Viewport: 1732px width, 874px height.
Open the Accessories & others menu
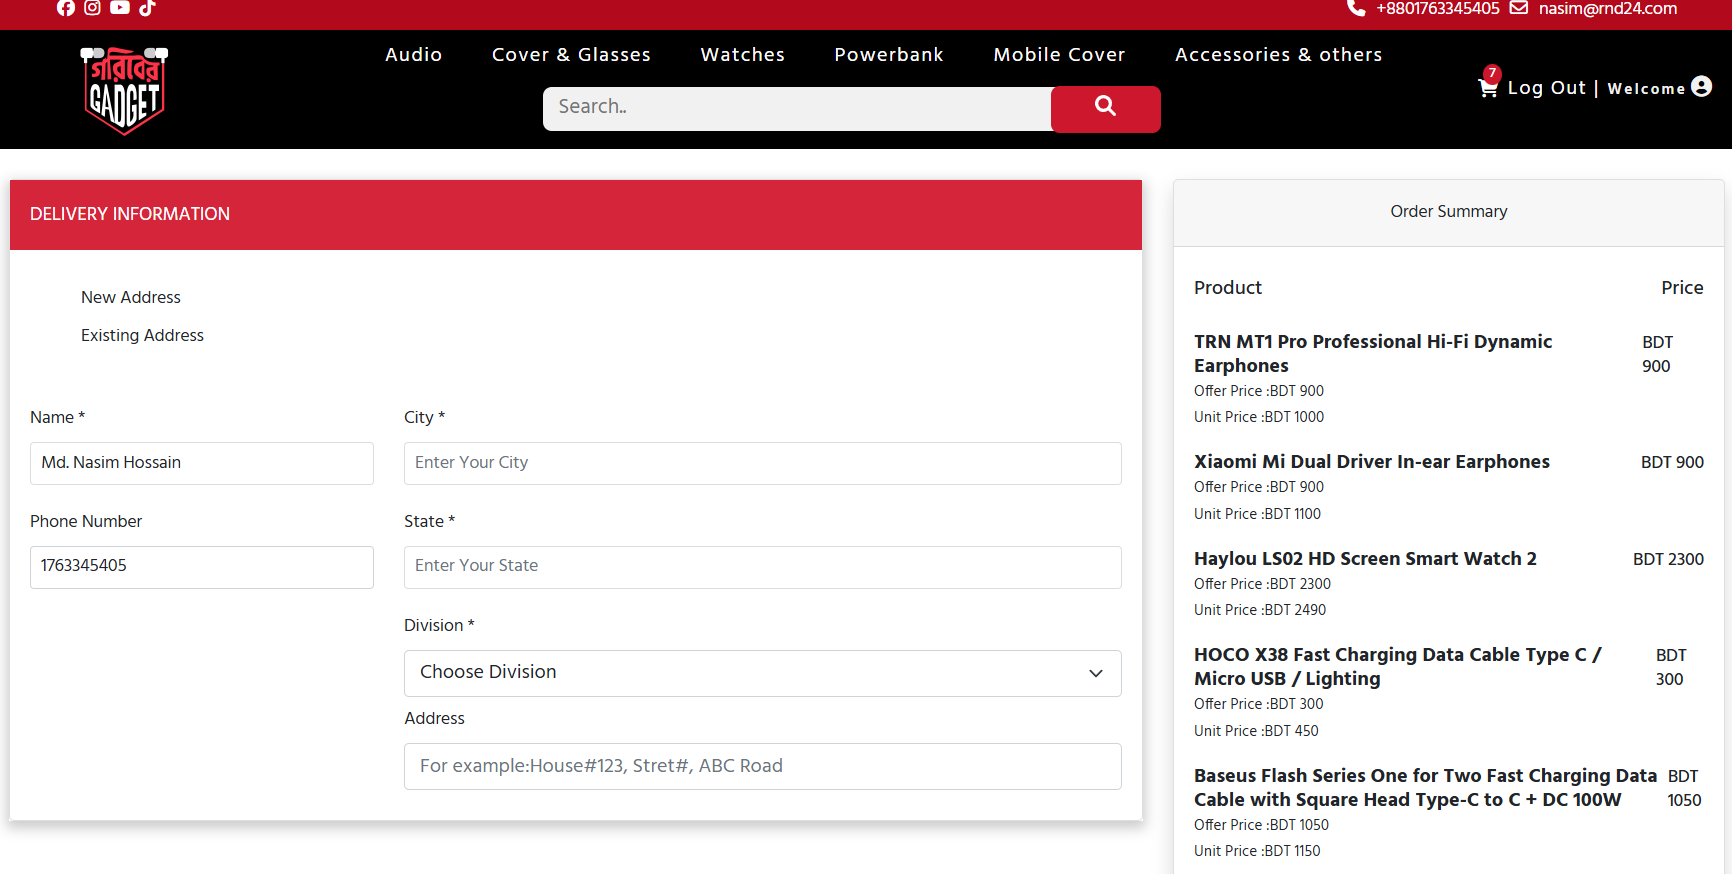click(x=1278, y=55)
